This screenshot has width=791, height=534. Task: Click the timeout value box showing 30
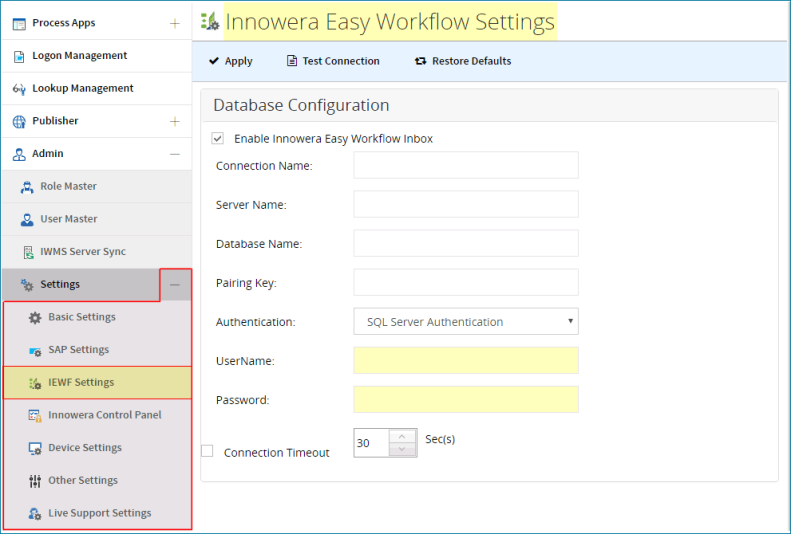[371, 443]
